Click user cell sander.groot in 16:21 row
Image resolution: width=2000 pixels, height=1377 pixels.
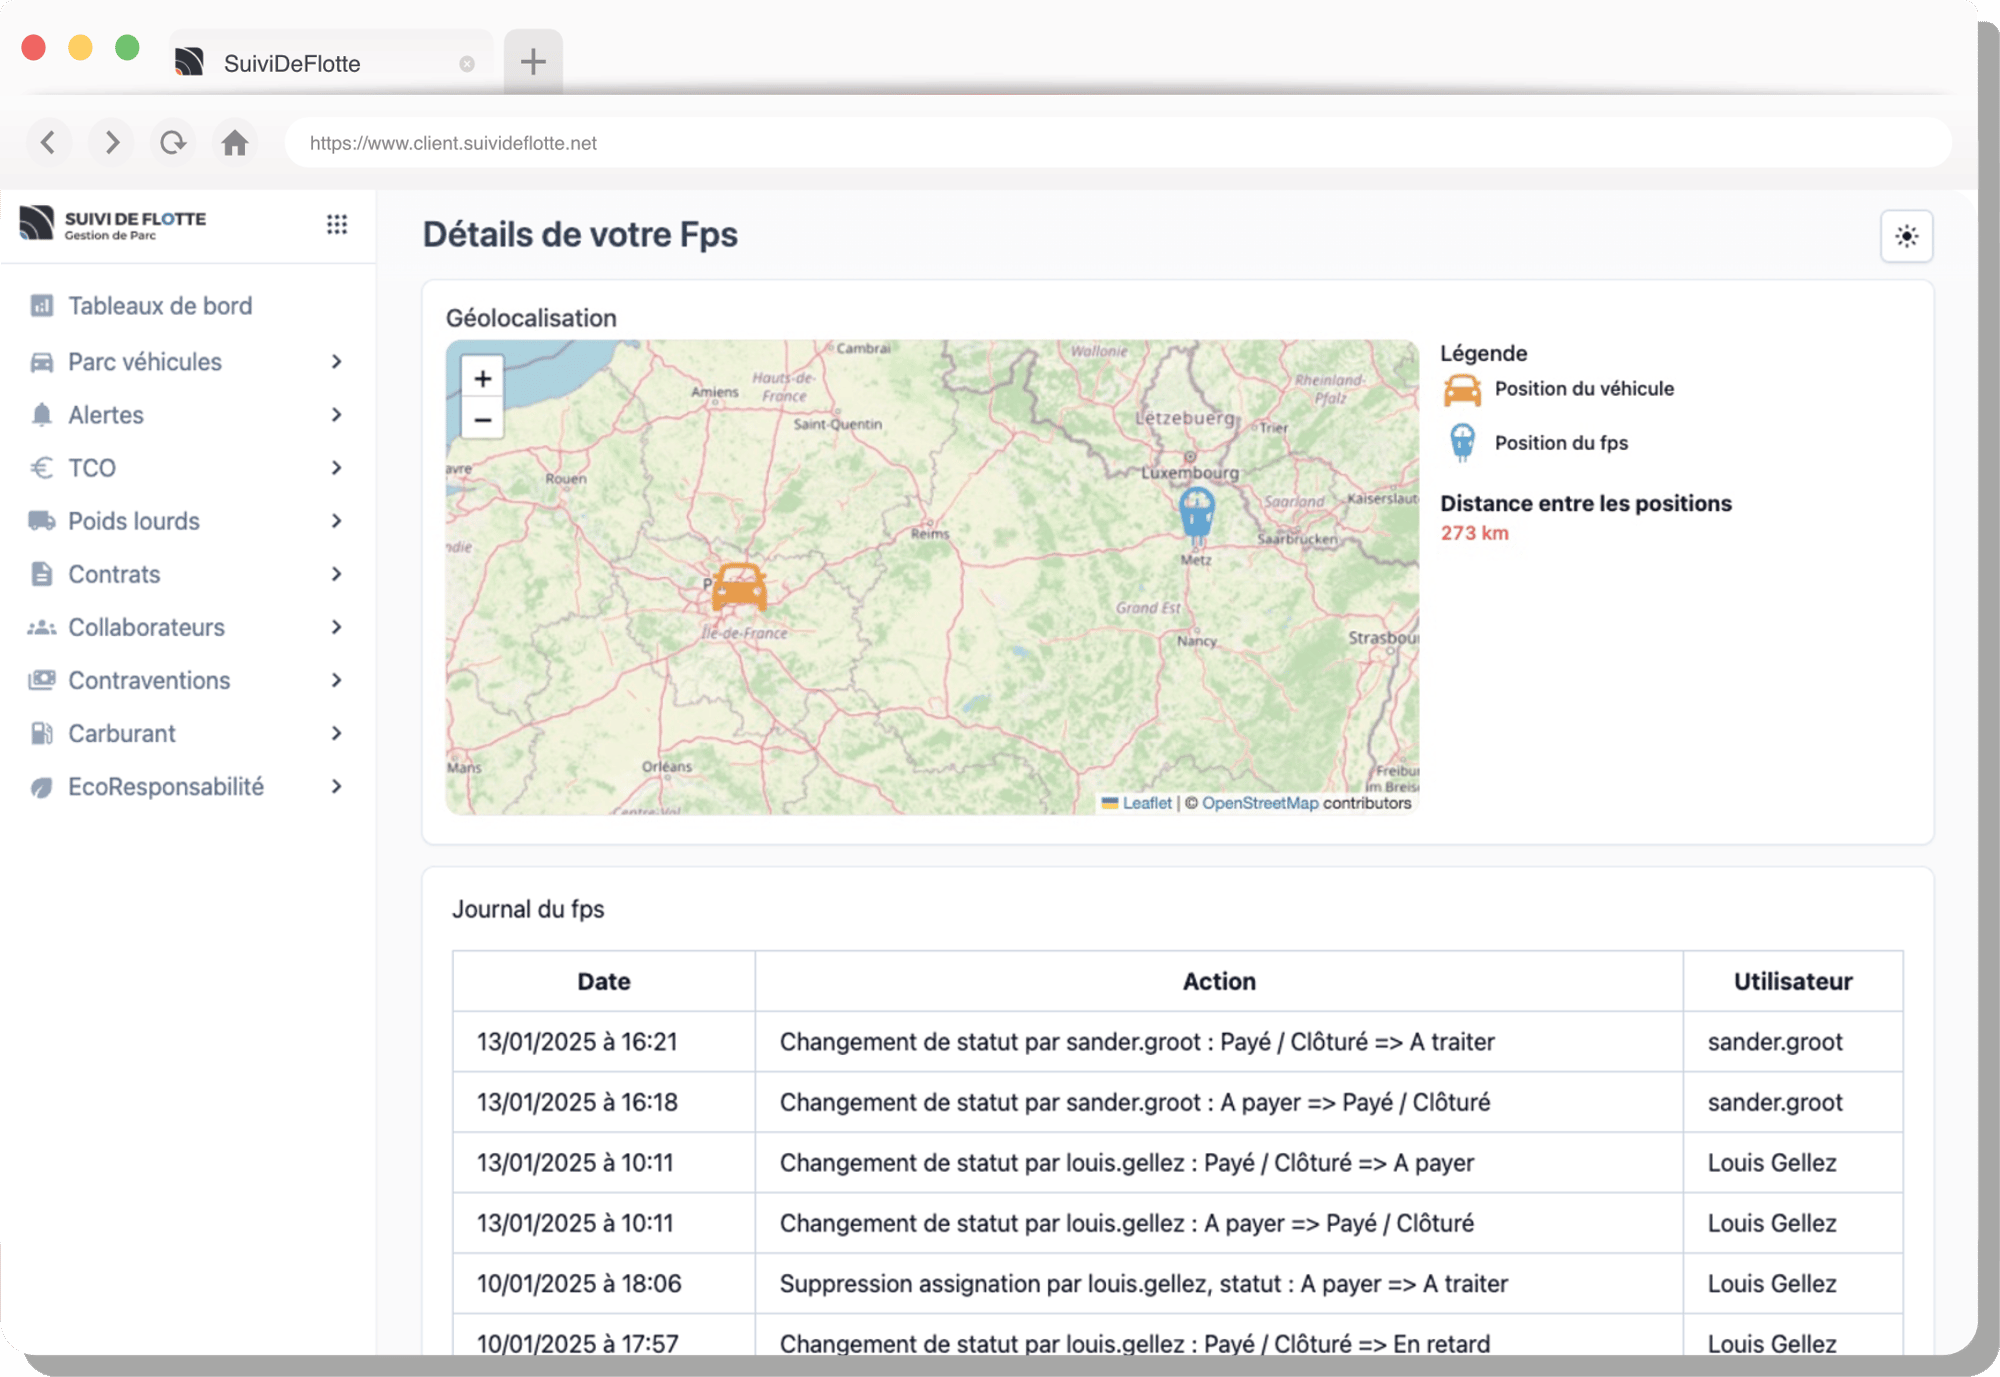[1793, 1042]
